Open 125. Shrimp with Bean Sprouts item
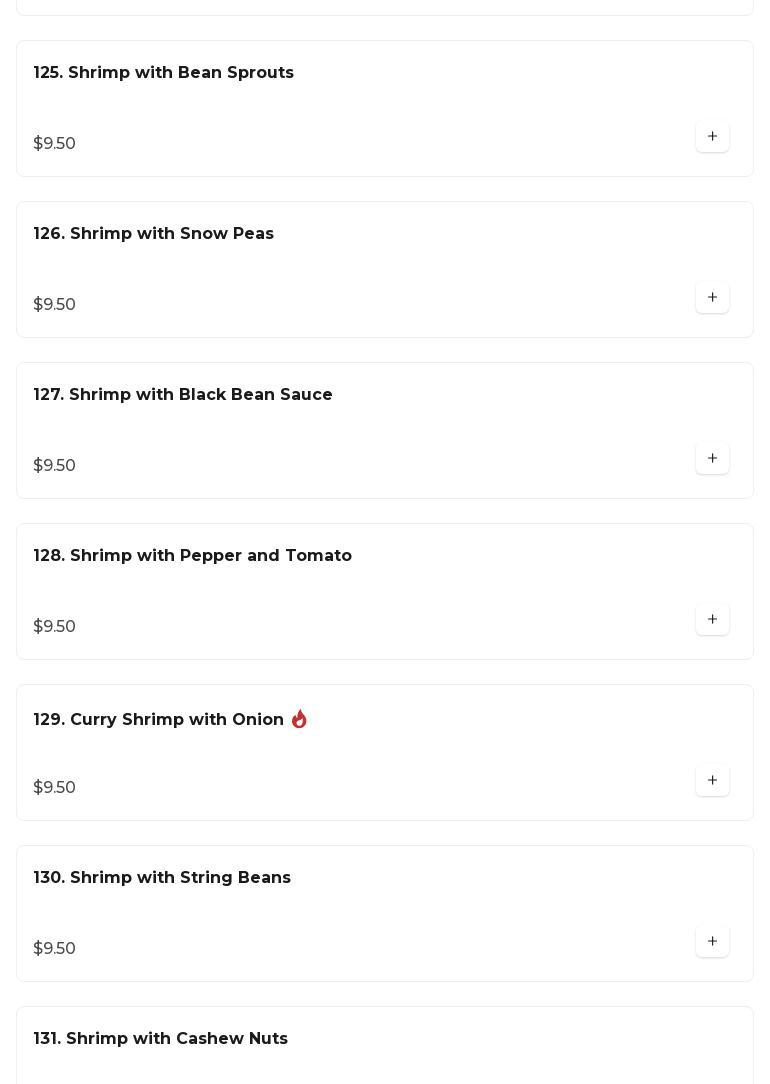Viewport: 770px width, 1084px height. (164, 73)
